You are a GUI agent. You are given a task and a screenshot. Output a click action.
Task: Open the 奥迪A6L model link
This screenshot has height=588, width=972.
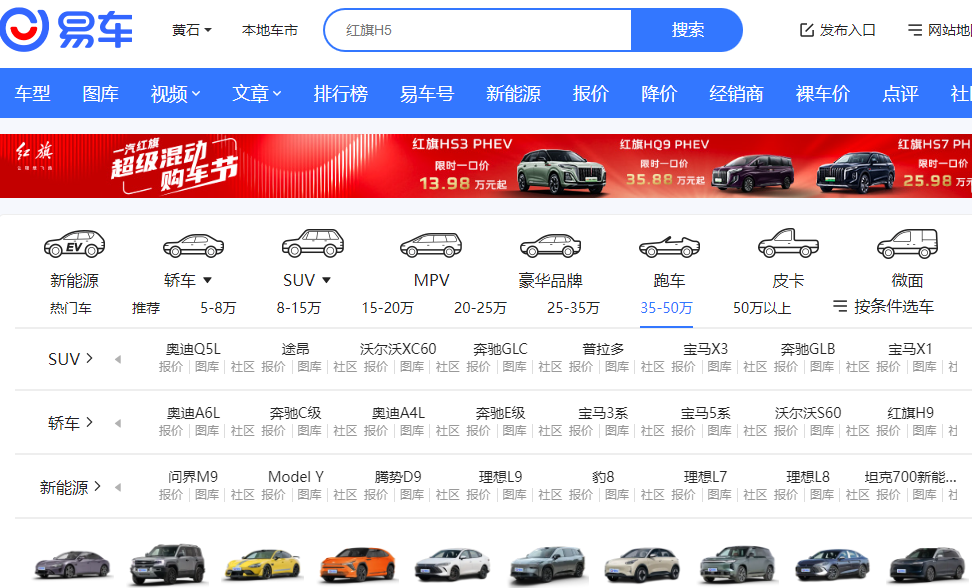pos(193,413)
